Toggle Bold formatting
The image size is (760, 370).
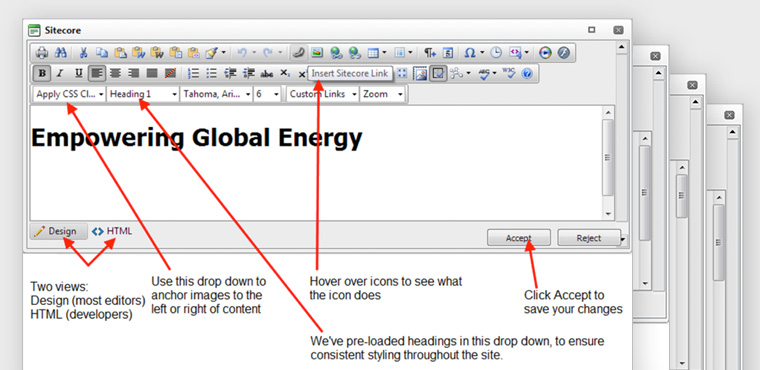tap(42, 73)
